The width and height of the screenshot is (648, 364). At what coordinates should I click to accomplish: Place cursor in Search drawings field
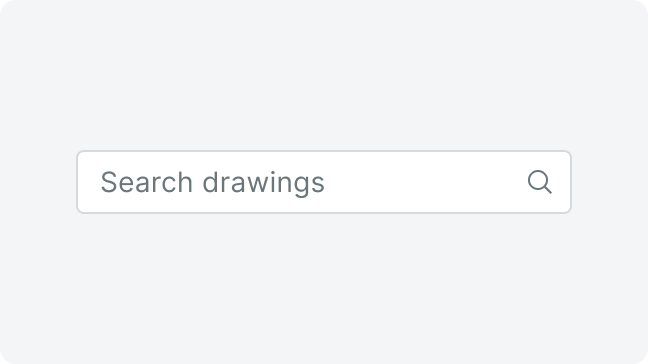[x=324, y=182]
